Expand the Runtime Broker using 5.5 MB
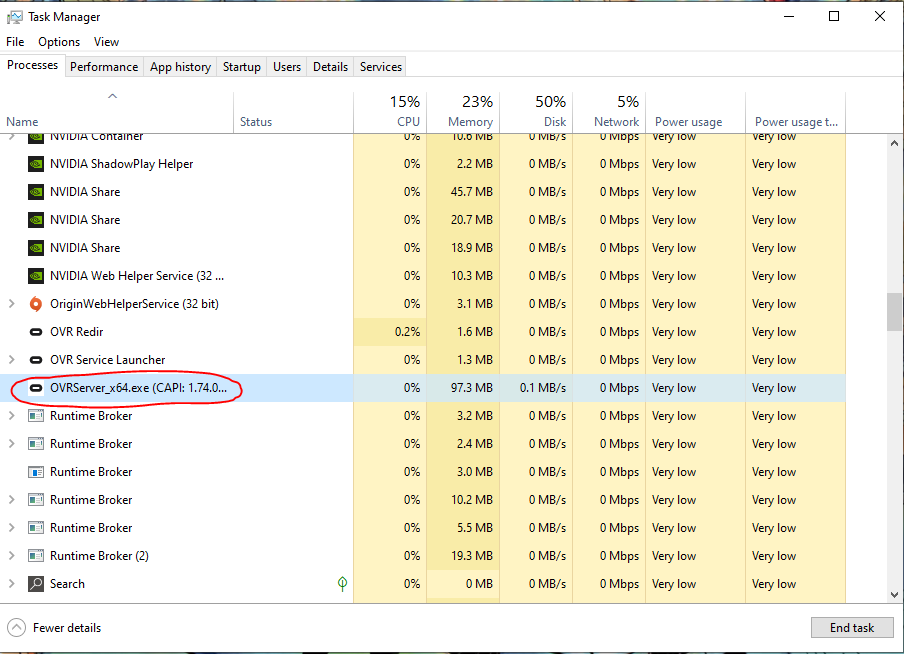Viewport: 904px width, 654px height. (12, 527)
